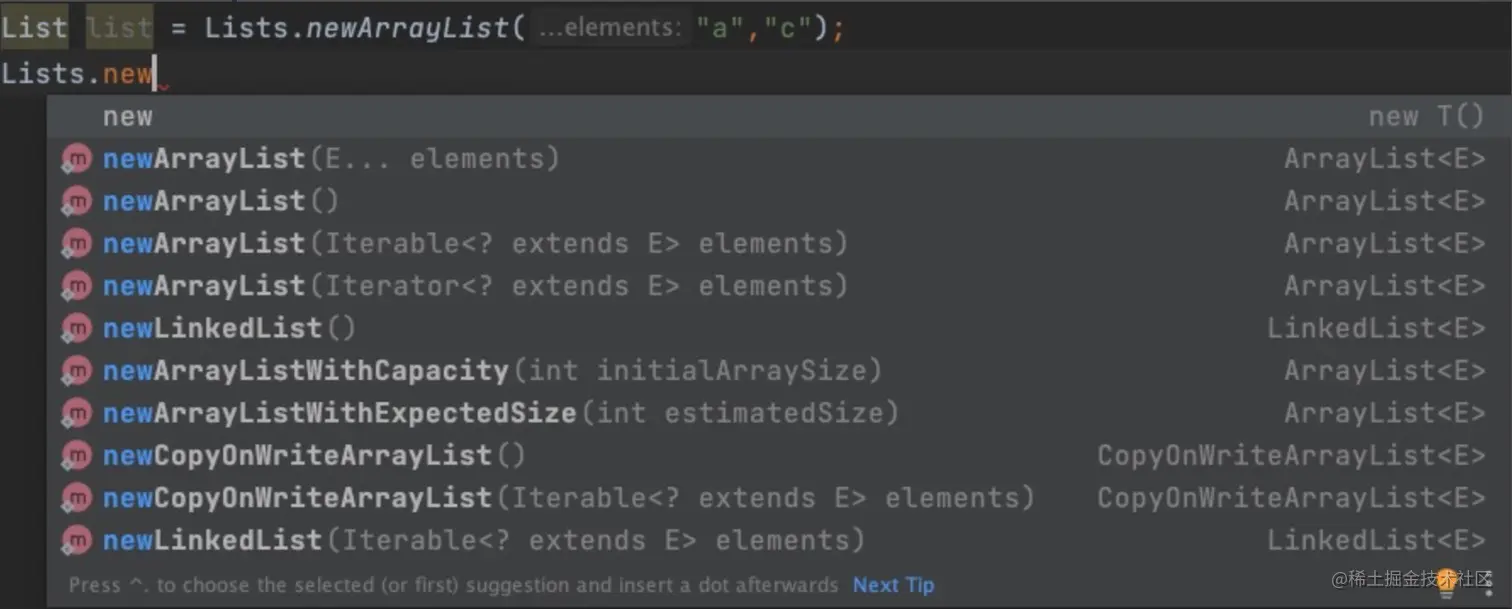Click method icon beside newArrayList(Iterable) entry
The image size is (1512, 609).
(76, 244)
